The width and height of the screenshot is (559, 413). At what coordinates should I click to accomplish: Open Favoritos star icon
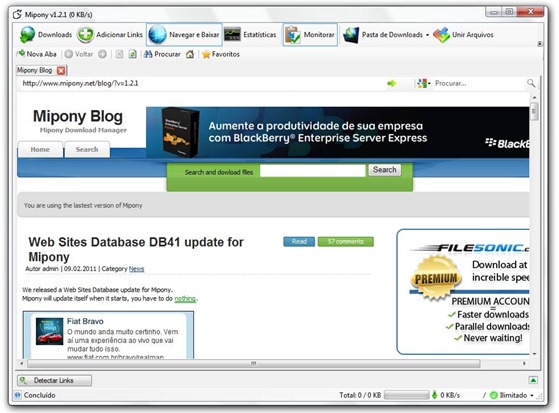(x=206, y=54)
